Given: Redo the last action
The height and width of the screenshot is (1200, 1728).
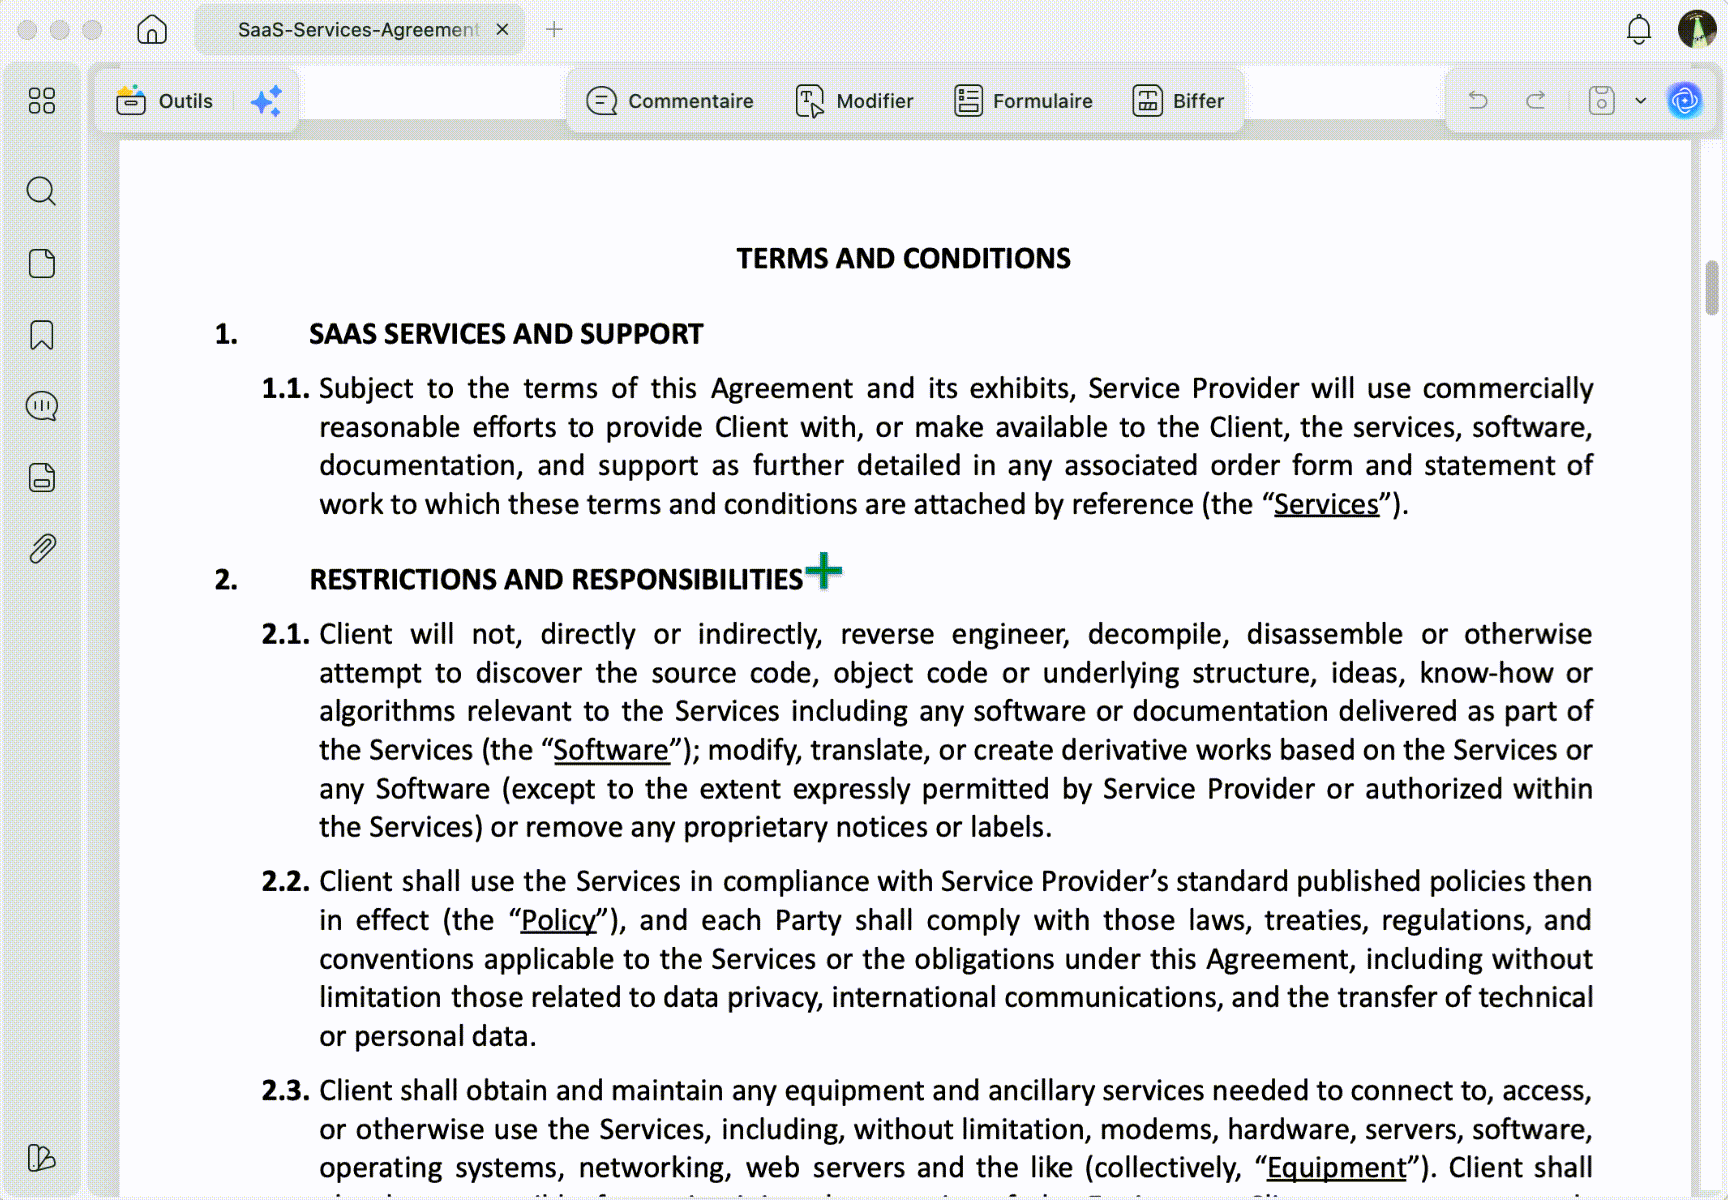Looking at the screenshot, I should pos(1536,100).
